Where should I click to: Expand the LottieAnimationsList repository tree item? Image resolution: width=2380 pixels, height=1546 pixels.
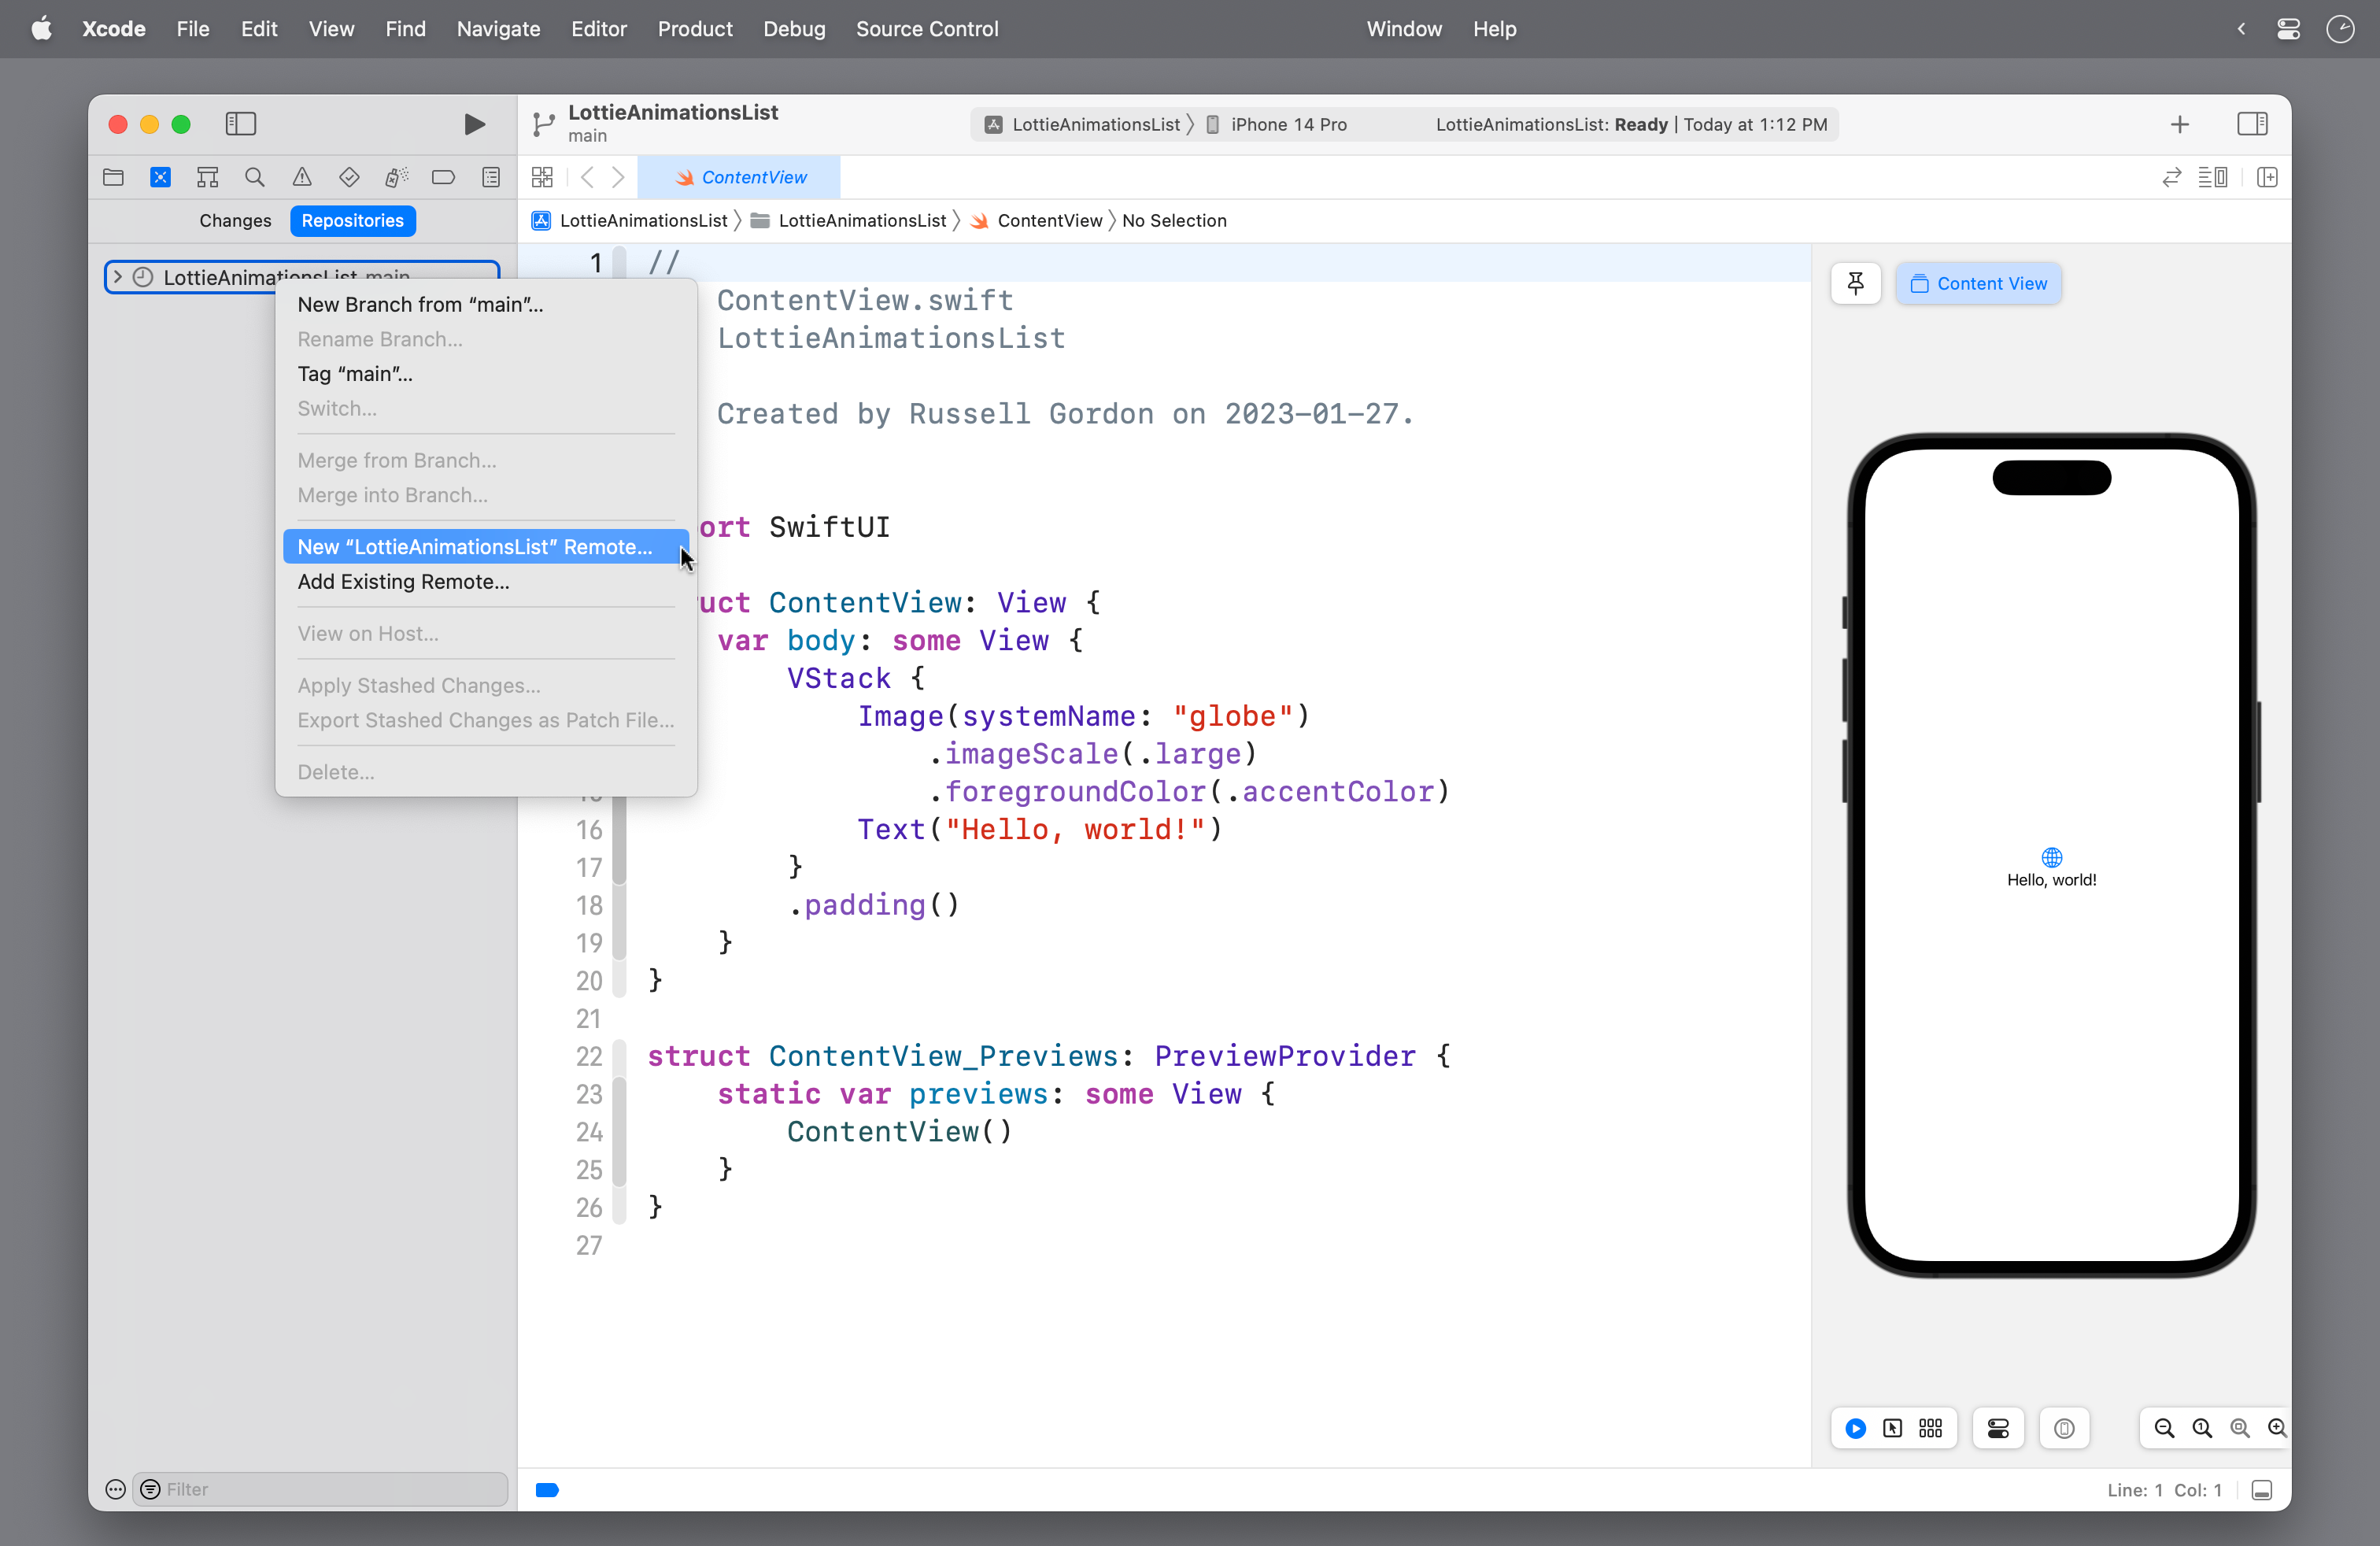(118, 277)
